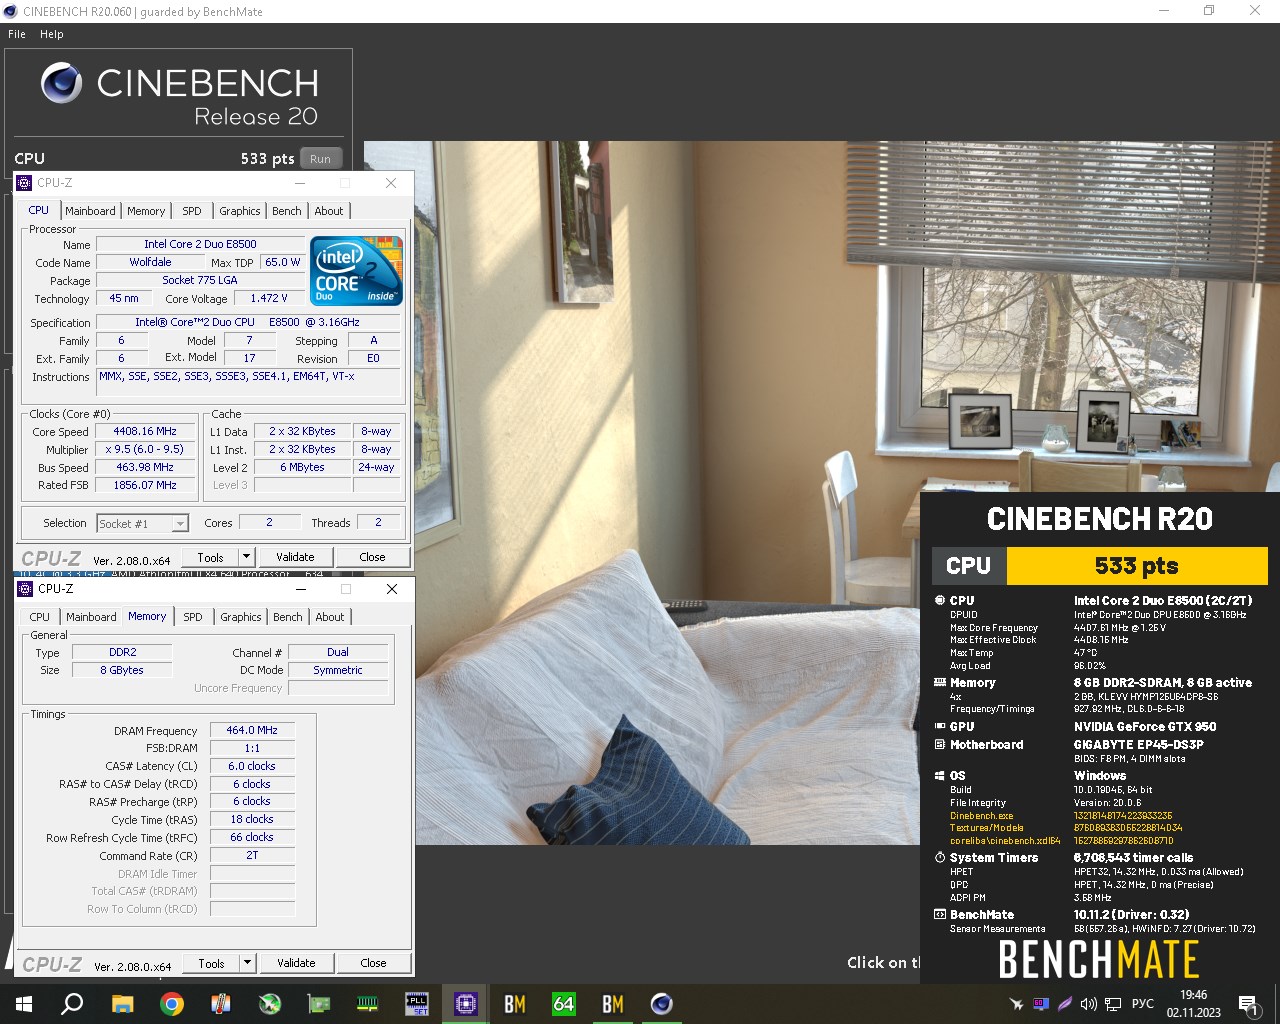The width and height of the screenshot is (1280, 1024).
Task: Launch Google Chrome from taskbar
Action: pos(171,1004)
